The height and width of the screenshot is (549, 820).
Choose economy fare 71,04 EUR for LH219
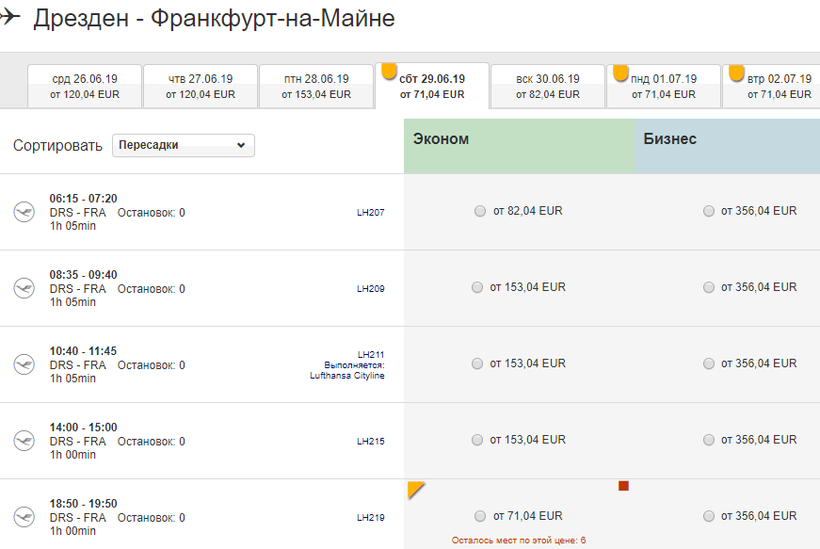coord(480,516)
